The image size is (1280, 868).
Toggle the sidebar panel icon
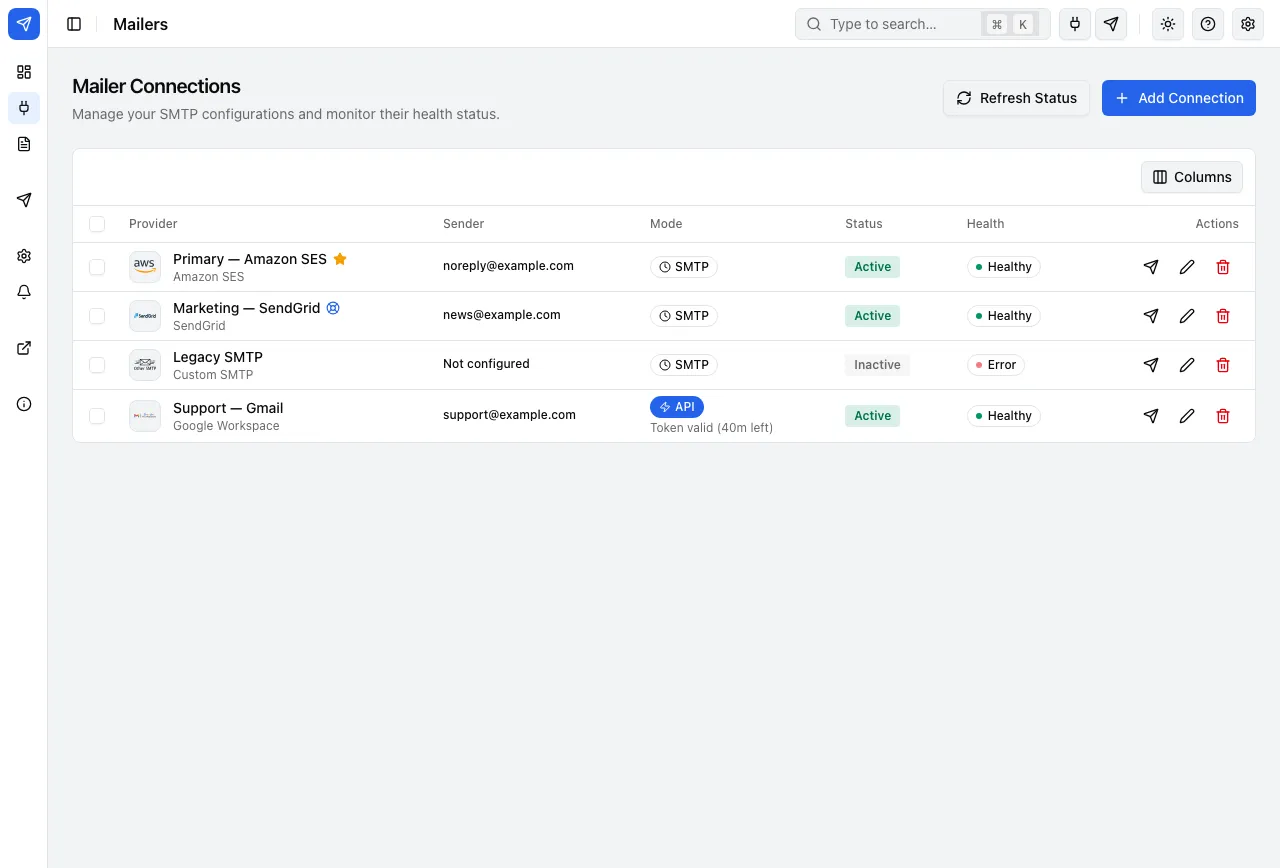point(74,24)
